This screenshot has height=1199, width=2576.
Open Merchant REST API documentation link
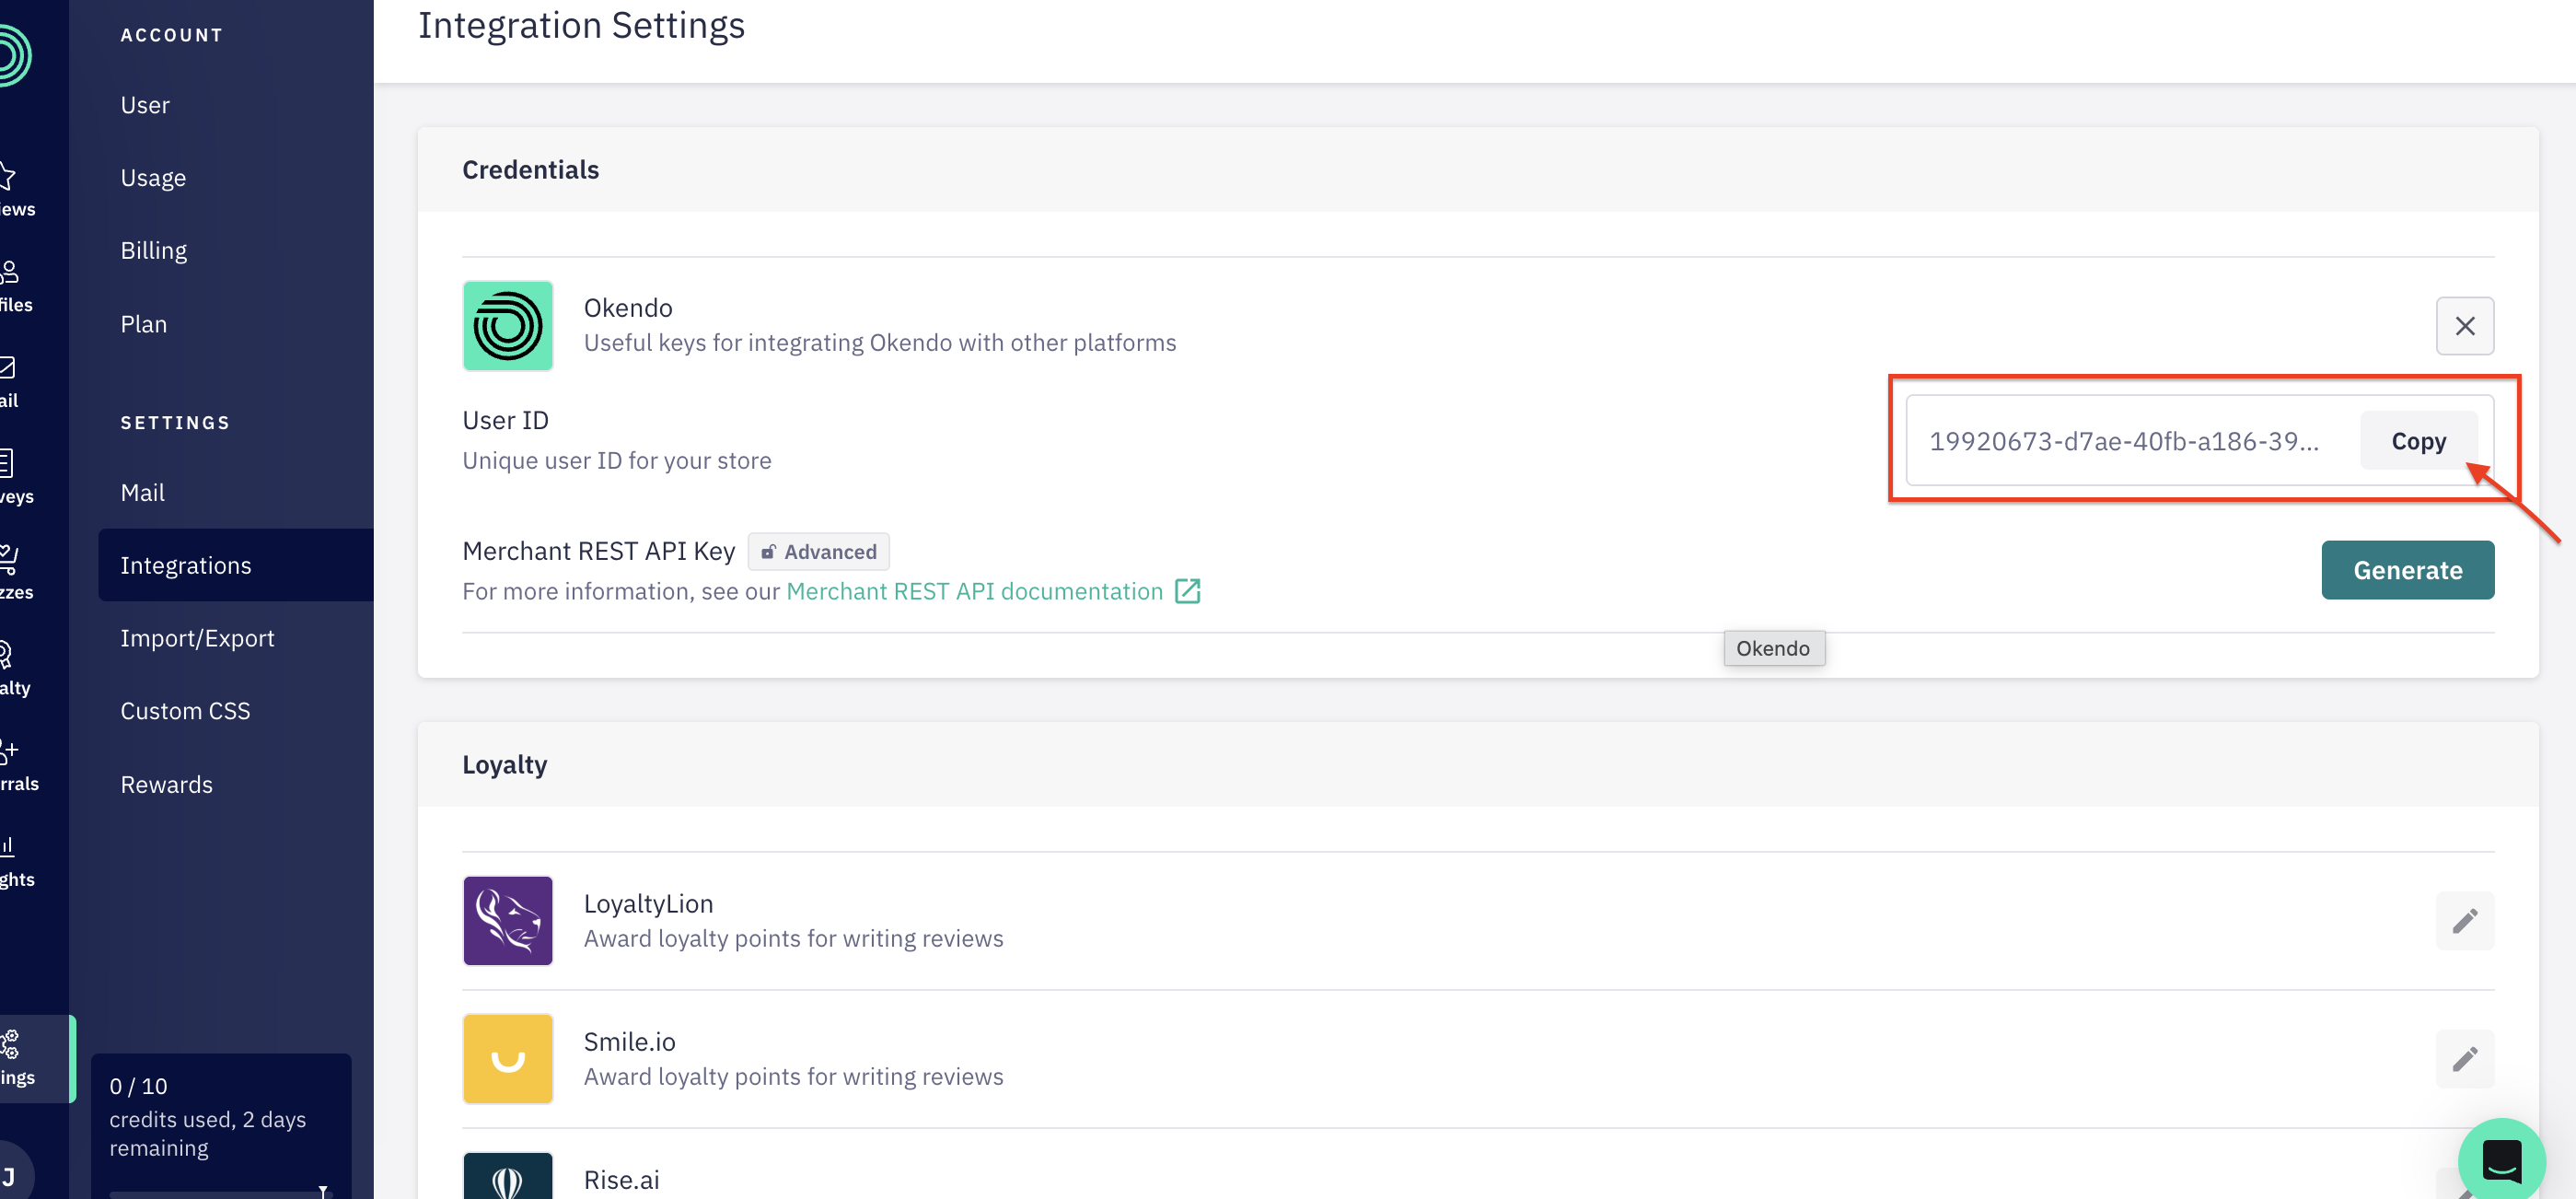[x=974, y=591]
